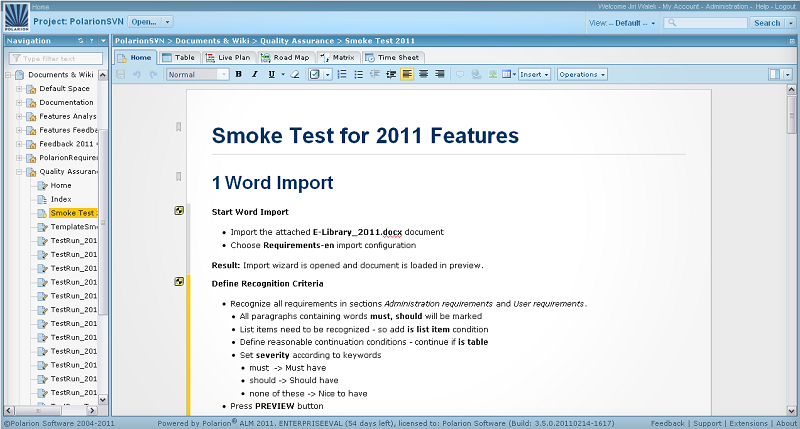Click the undo icon

coord(137,74)
